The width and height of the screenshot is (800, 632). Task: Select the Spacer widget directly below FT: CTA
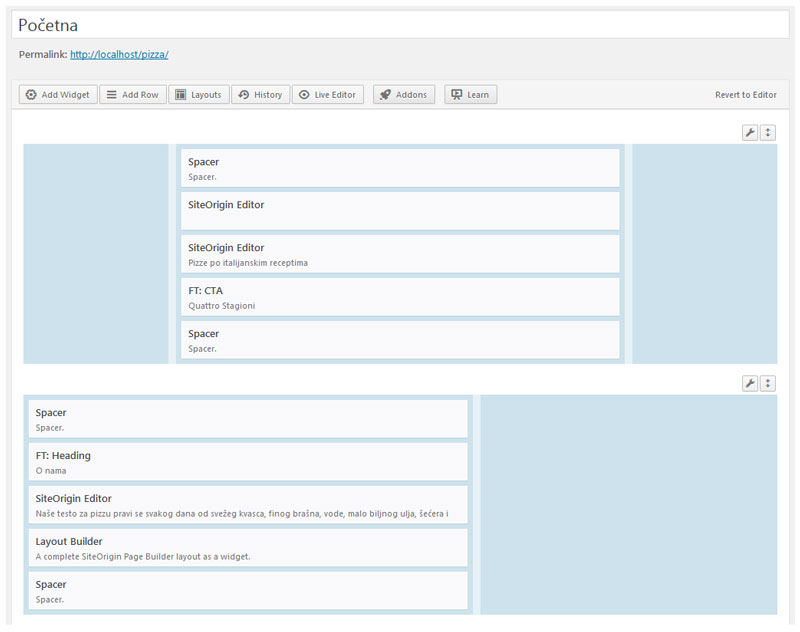[400, 340]
